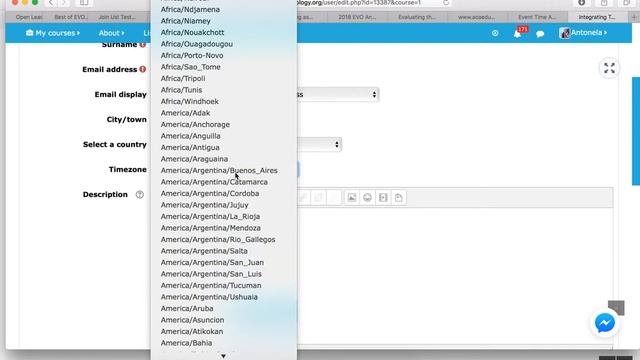Reload the page in address bar
The height and width of the screenshot is (360, 640).
(x=446, y=3)
